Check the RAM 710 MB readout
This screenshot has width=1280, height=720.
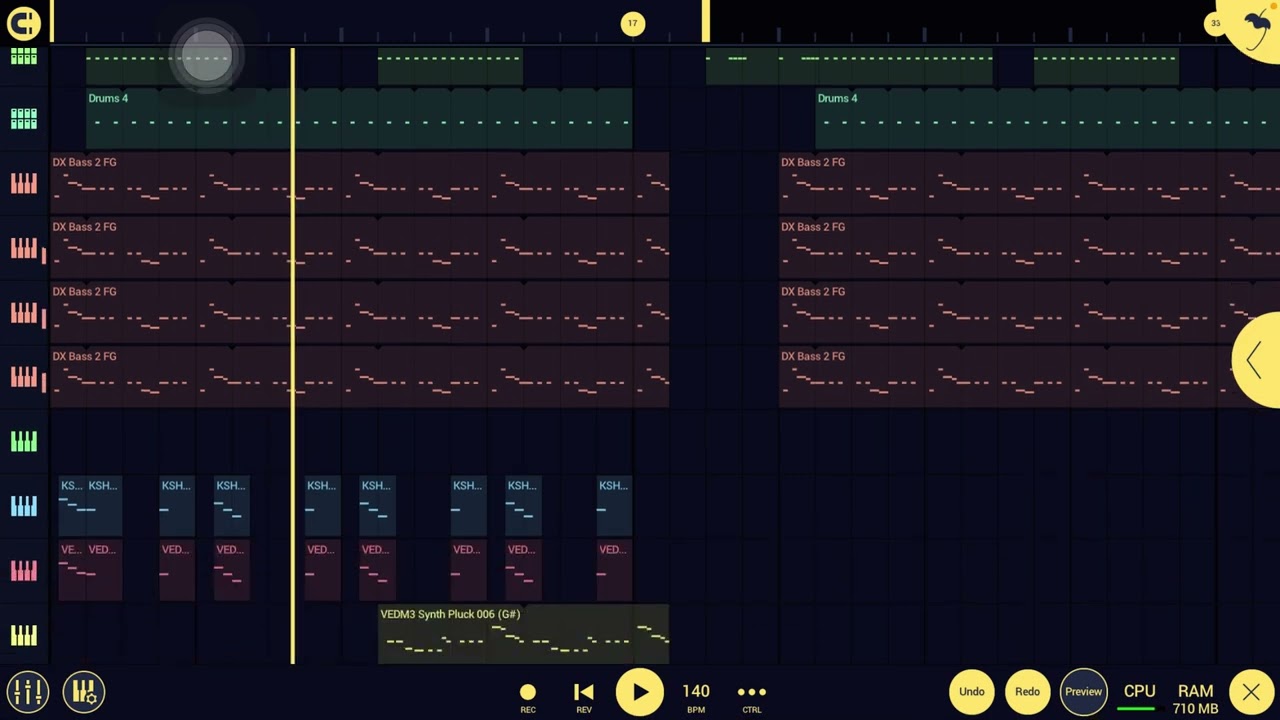1195,699
